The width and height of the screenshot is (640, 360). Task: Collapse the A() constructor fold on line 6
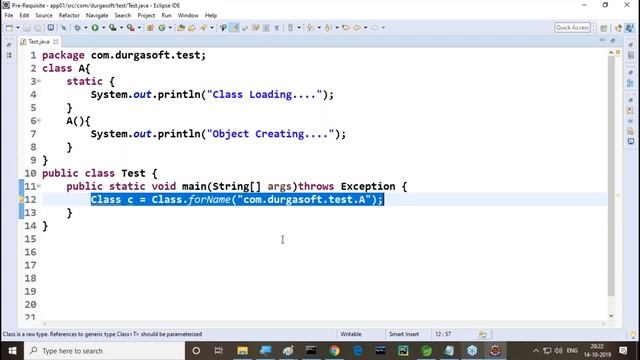point(39,120)
